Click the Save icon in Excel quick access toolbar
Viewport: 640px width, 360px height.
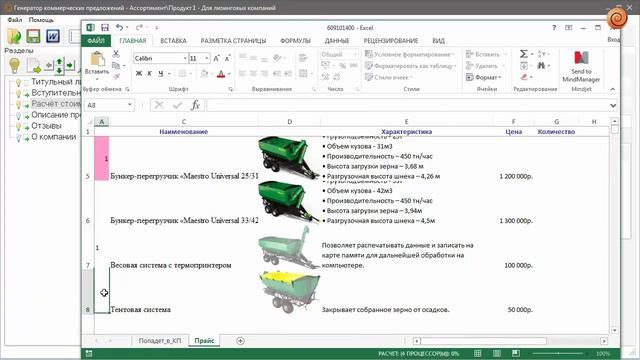(105, 27)
